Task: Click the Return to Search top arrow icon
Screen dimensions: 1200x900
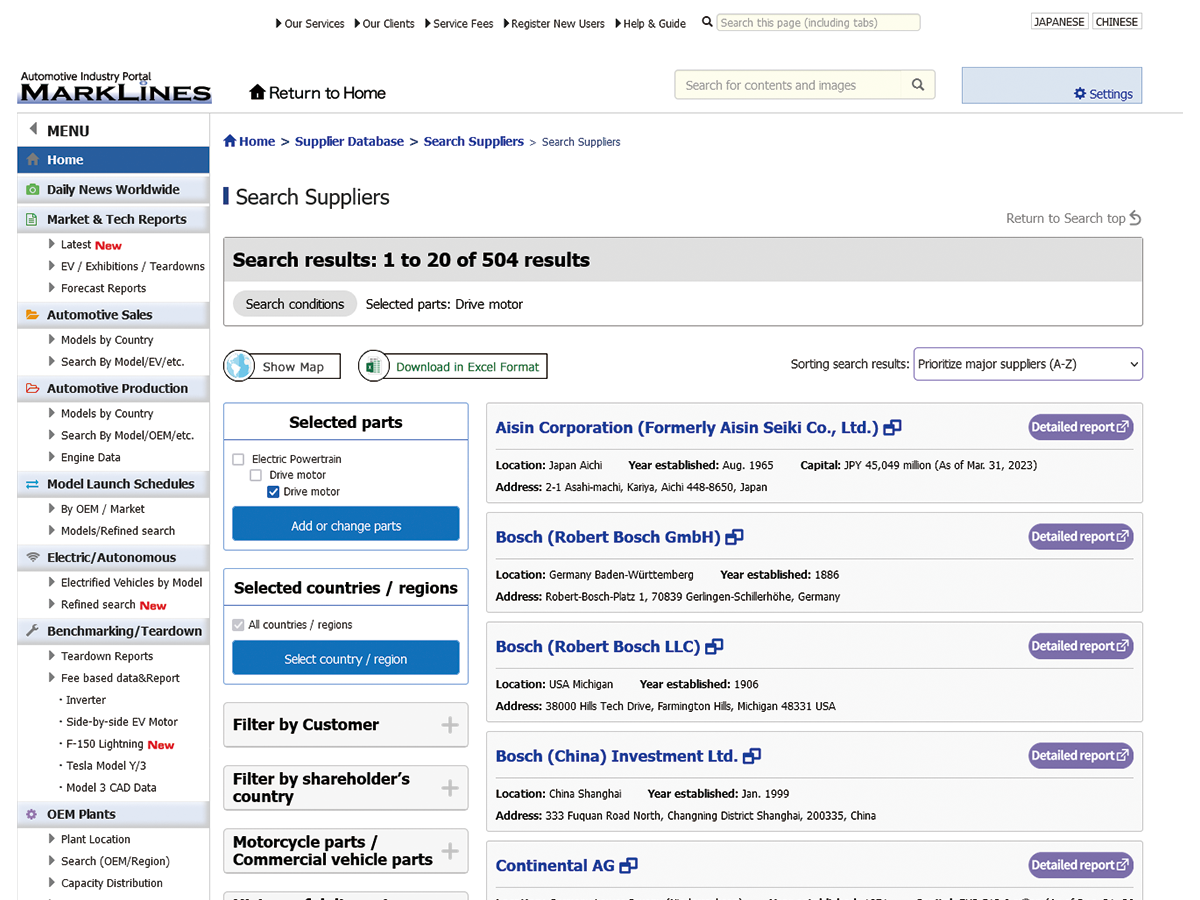Action: pos(1135,218)
